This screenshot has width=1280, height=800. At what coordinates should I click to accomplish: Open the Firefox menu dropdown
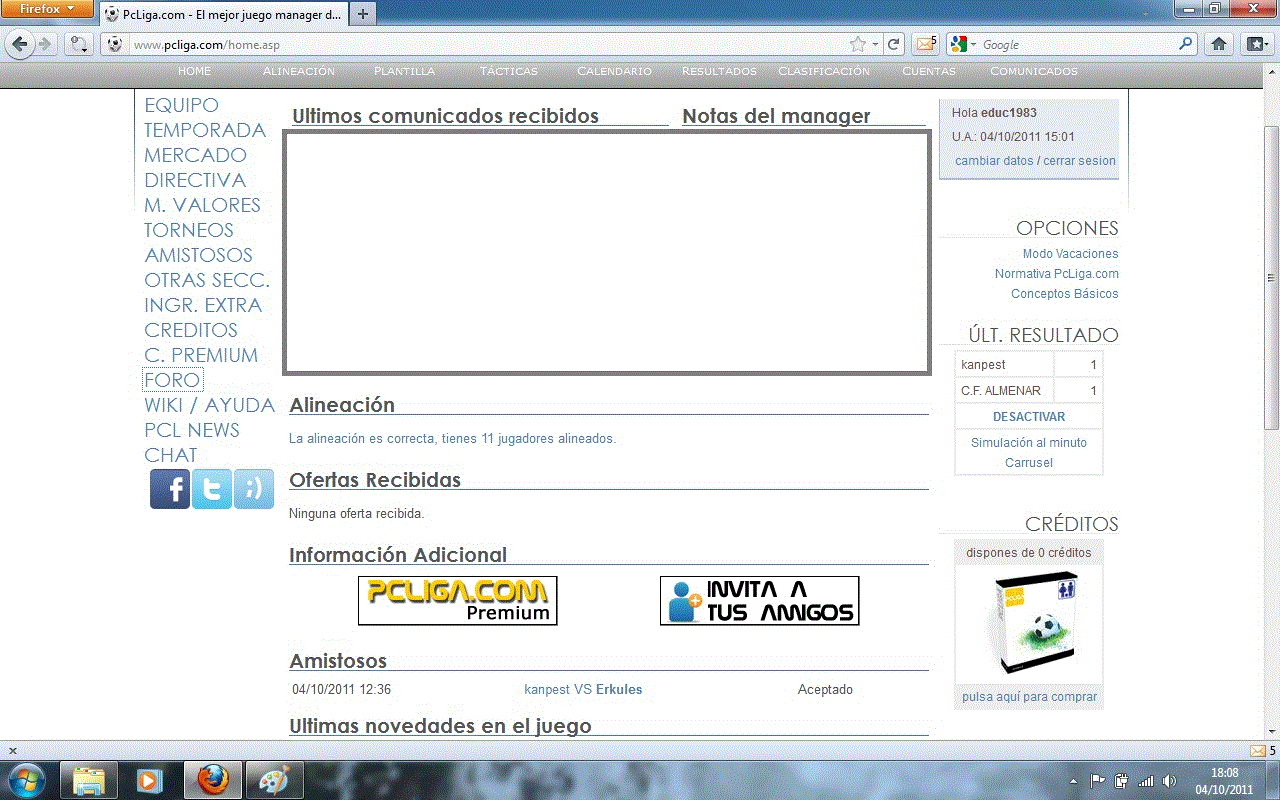pyautogui.click(x=48, y=9)
